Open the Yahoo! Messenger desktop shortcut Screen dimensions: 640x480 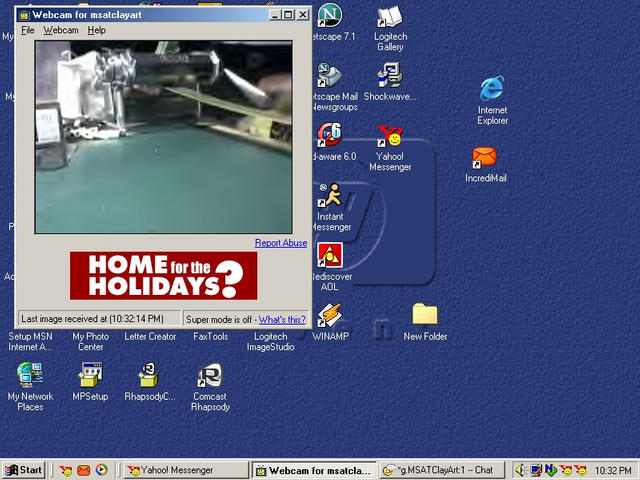pos(390,136)
